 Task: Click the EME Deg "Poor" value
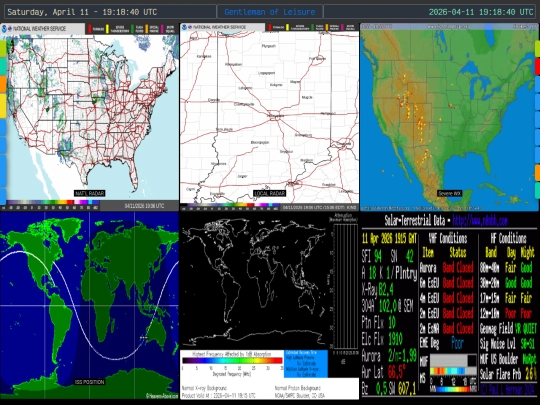click(457, 343)
